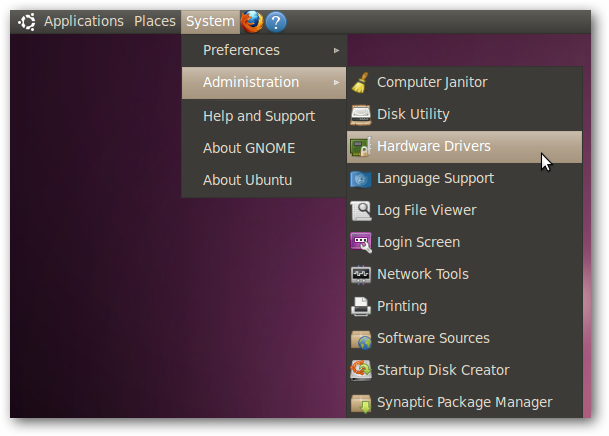
Task: Click the Printing printer icon
Action: 361,307
